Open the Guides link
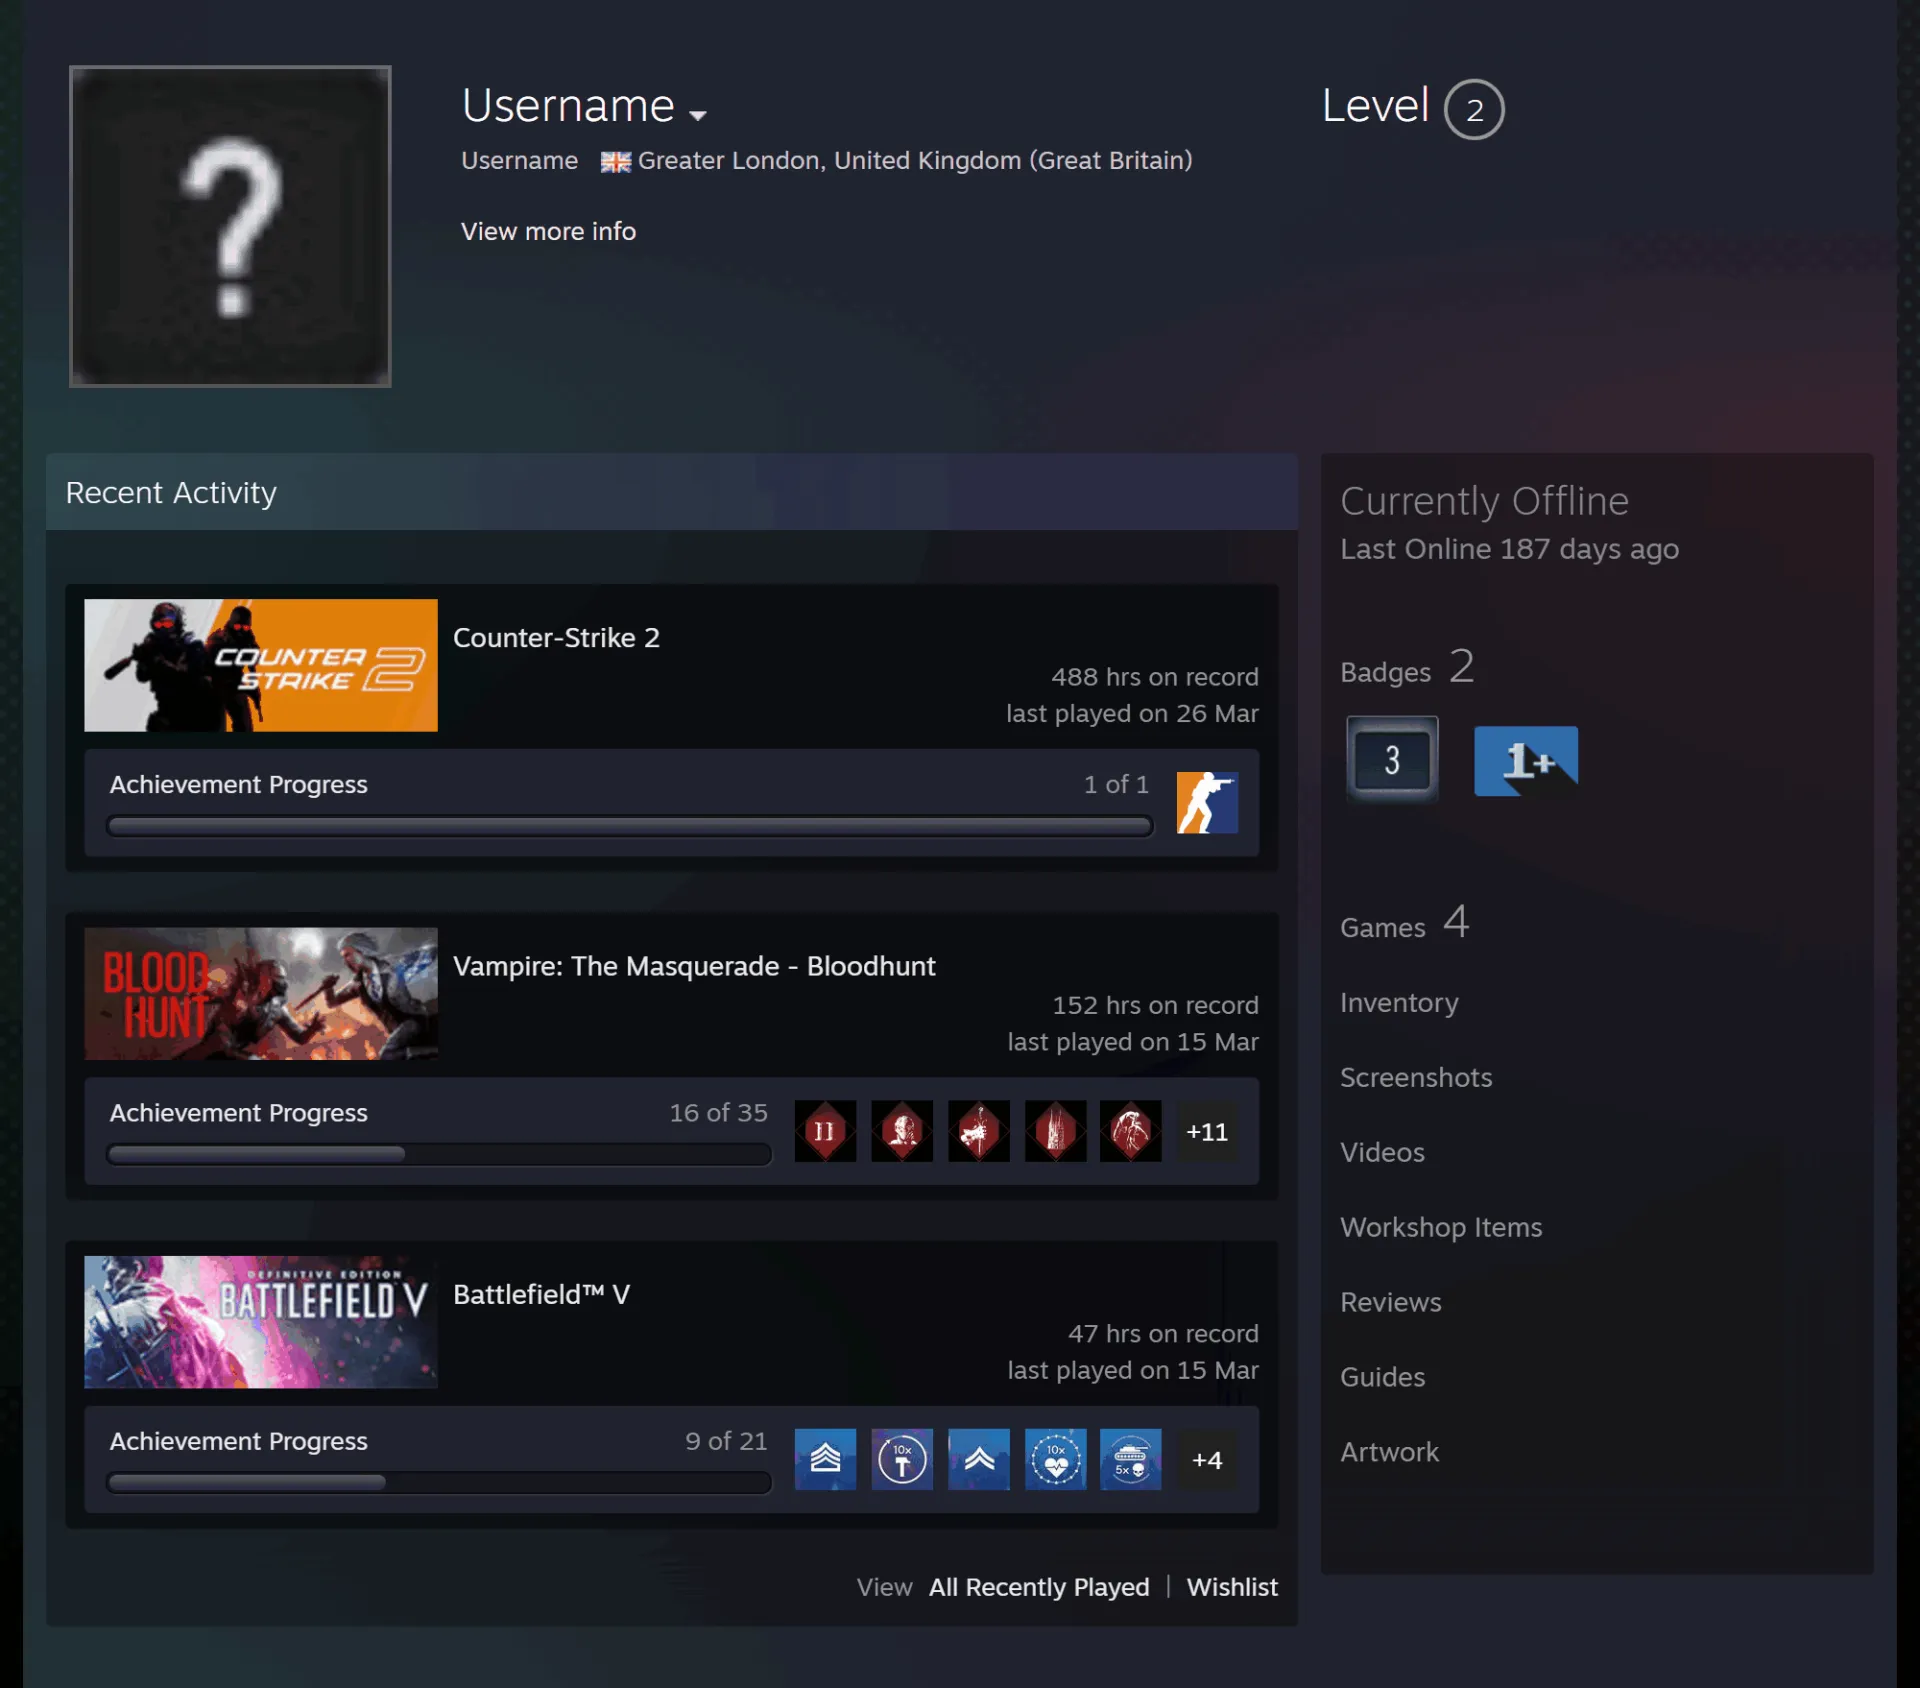 tap(1383, 1377)
